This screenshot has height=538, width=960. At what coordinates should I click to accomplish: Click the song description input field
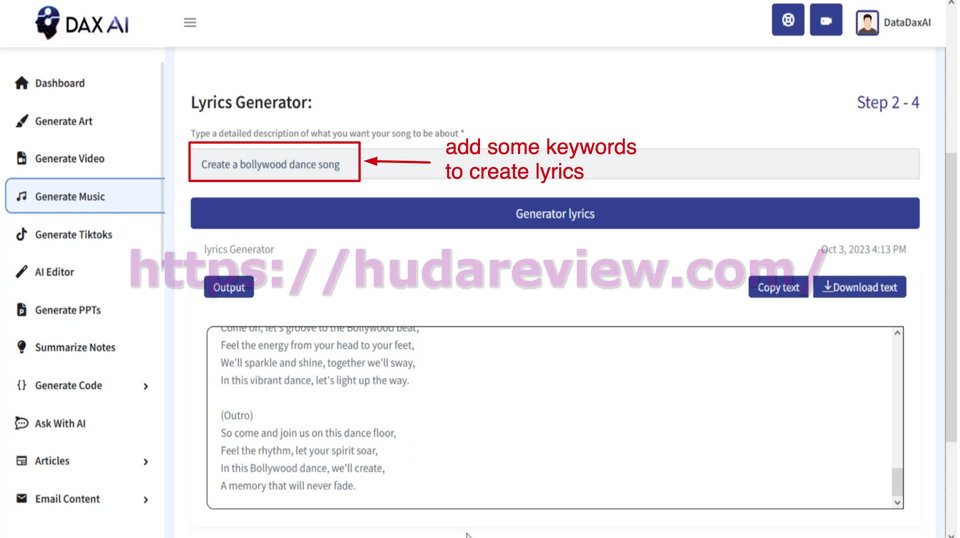554,164
